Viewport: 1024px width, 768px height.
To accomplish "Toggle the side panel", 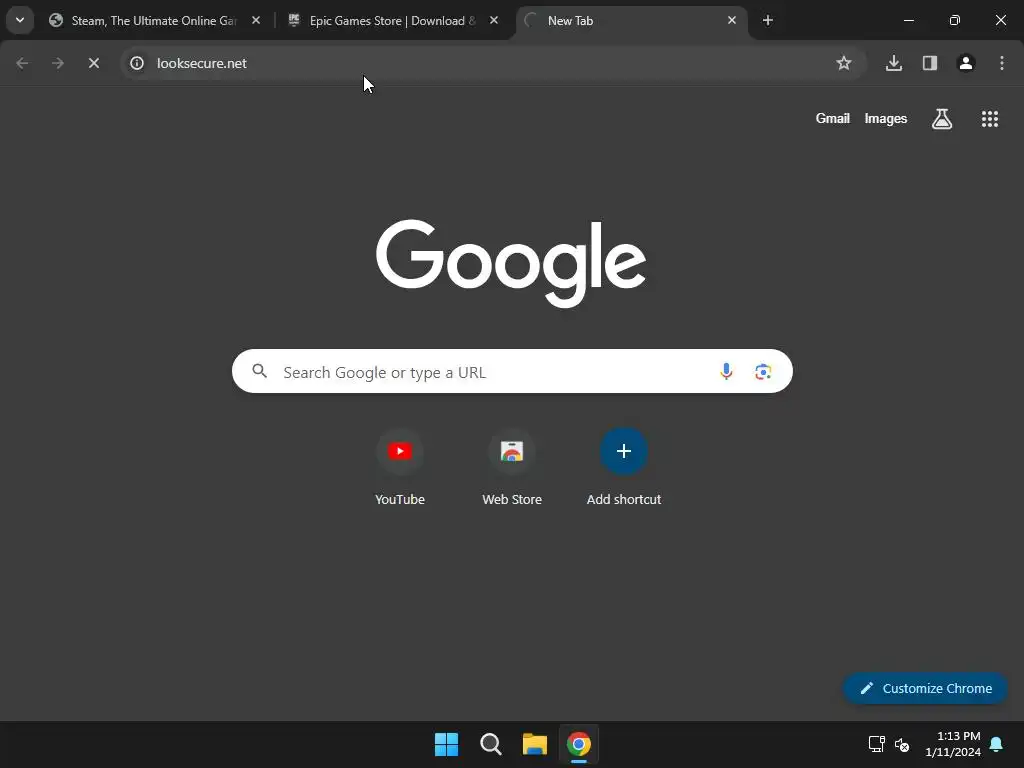I will click(930, 63).
